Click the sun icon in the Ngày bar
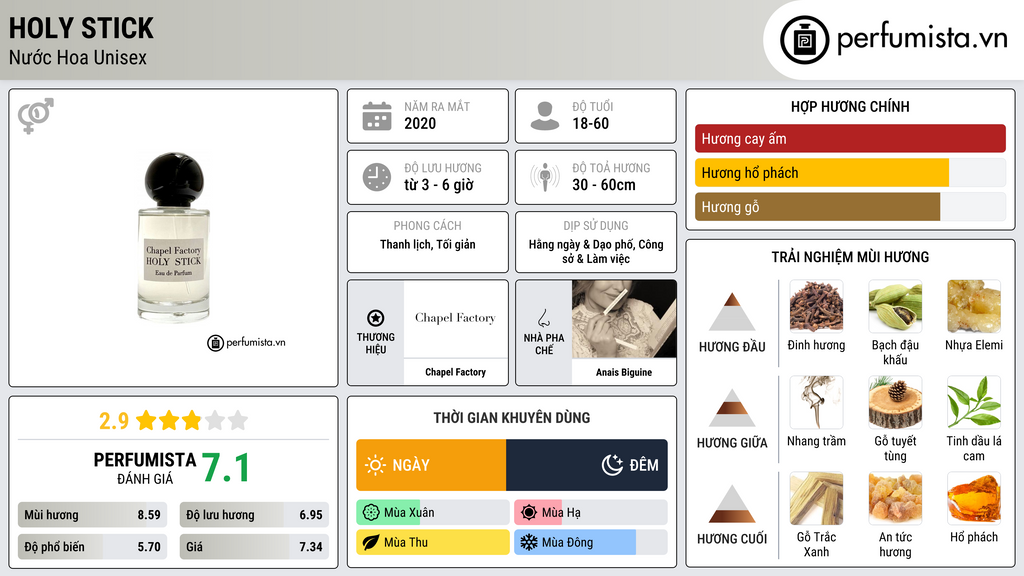Viewport: 1024px width, 576px height. (375, 465)
